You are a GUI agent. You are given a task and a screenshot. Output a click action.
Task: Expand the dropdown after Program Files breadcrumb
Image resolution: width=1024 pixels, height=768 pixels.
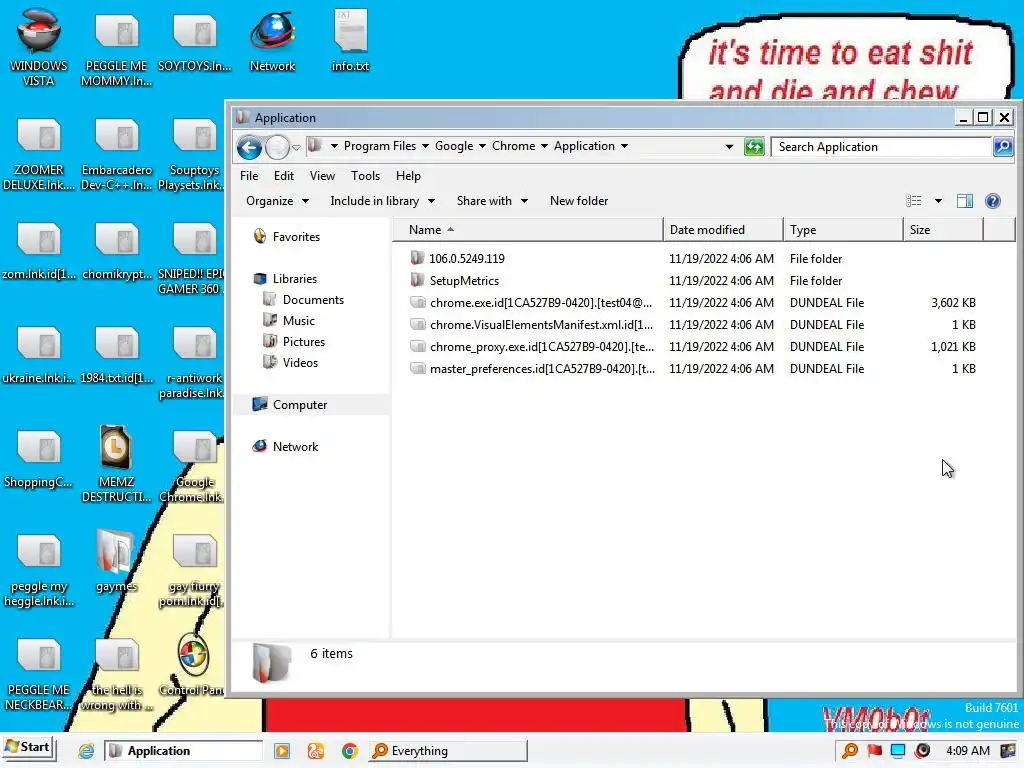[425, 146]
